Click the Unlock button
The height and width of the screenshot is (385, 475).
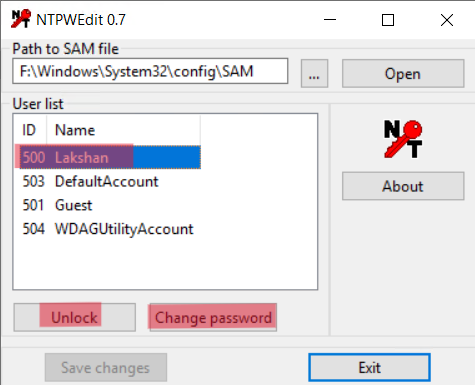[75, 317]
